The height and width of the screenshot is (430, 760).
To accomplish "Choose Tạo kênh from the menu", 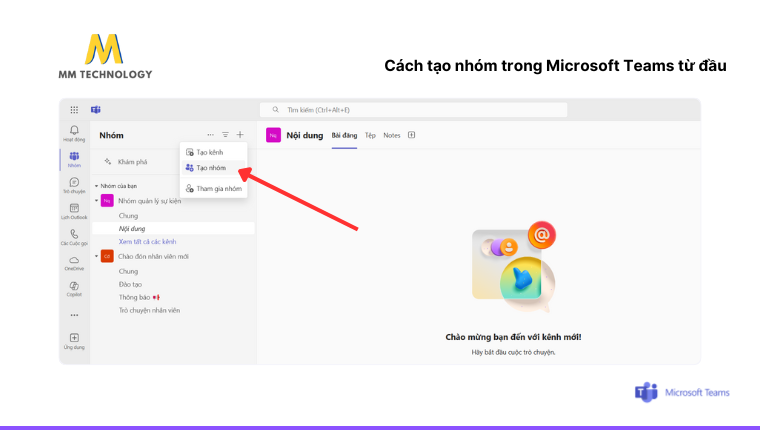I will [x=213, y=152].
